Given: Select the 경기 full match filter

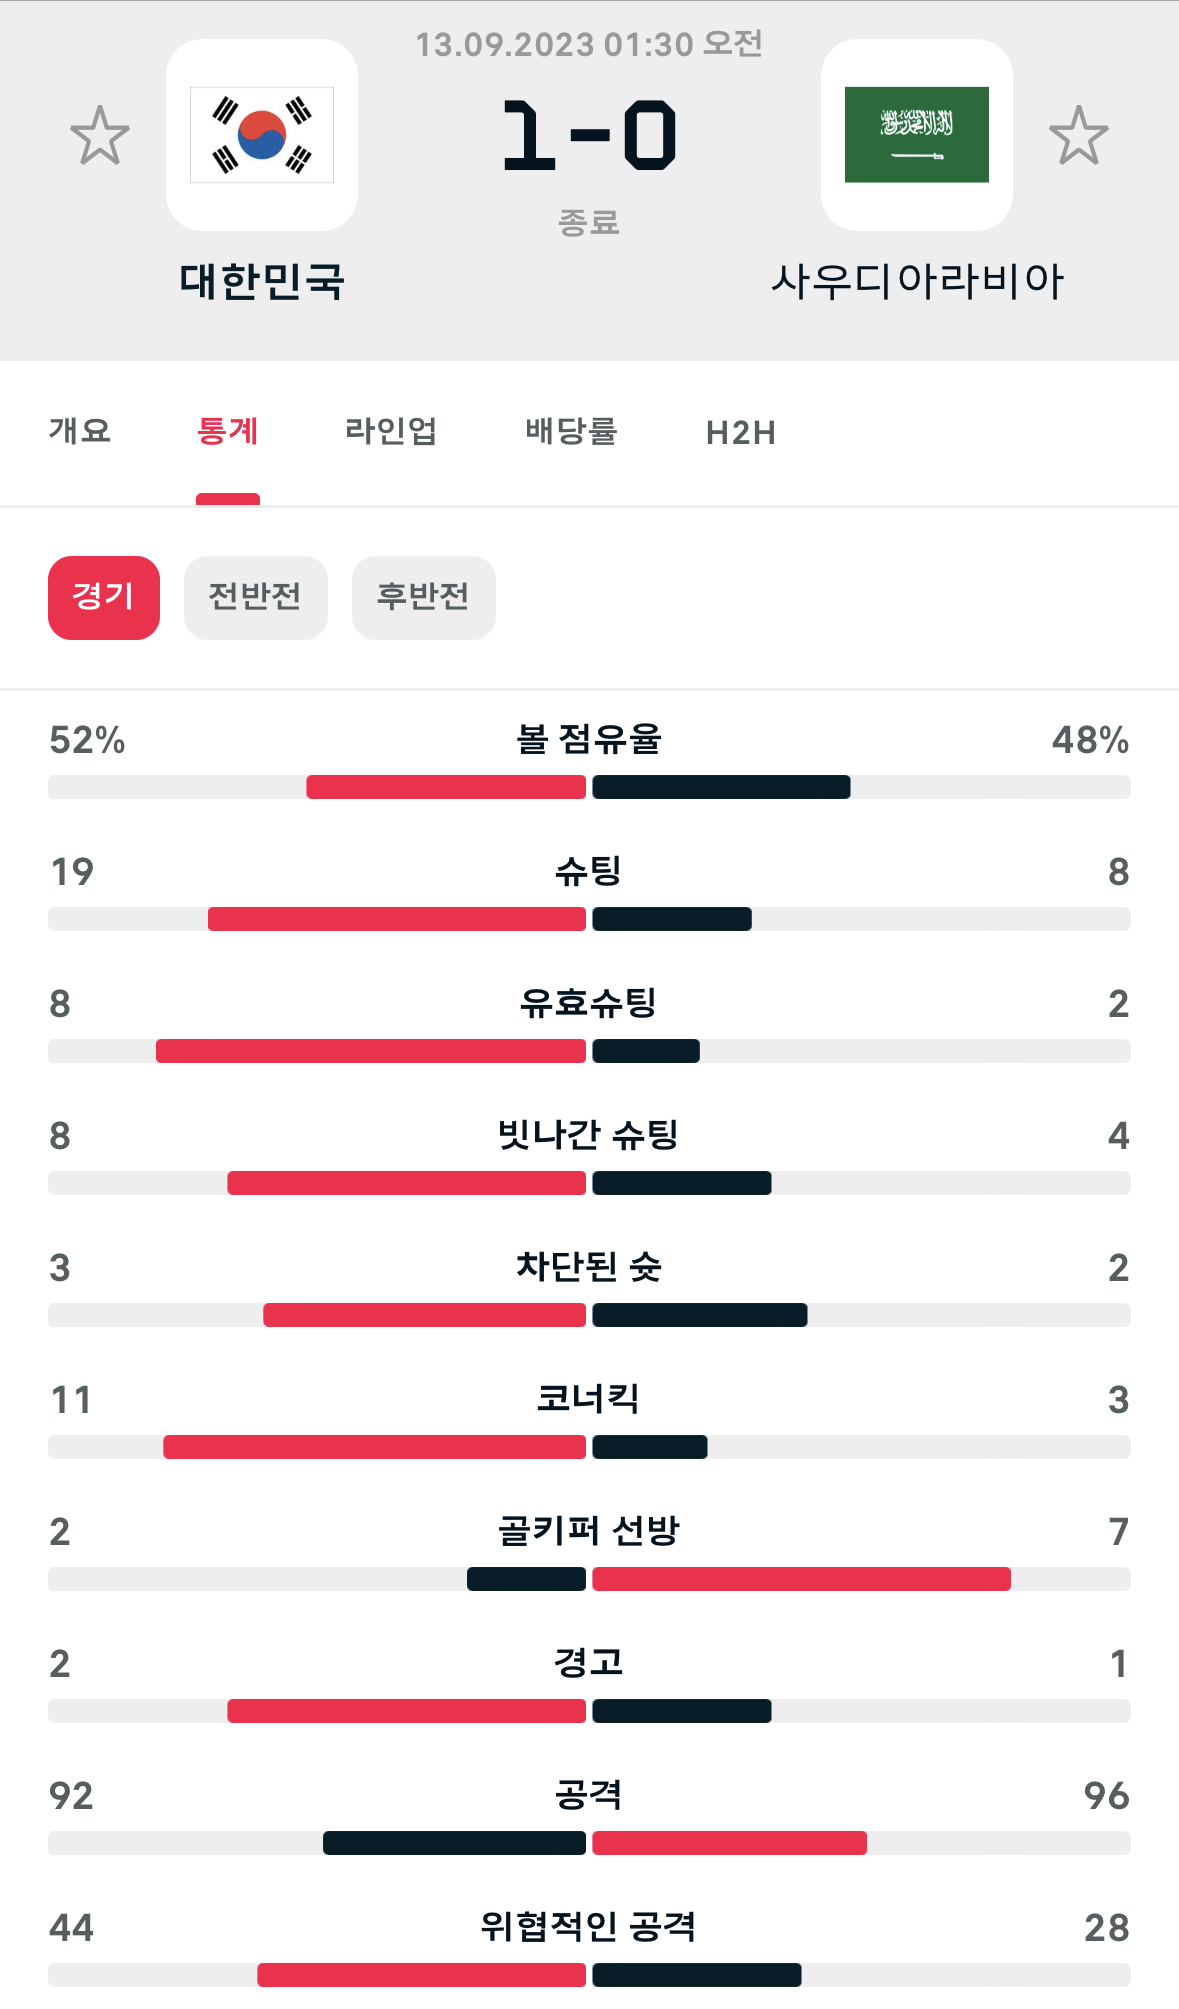Looking at the screenshot, I should pyautogui.click(x=104, y=597).
